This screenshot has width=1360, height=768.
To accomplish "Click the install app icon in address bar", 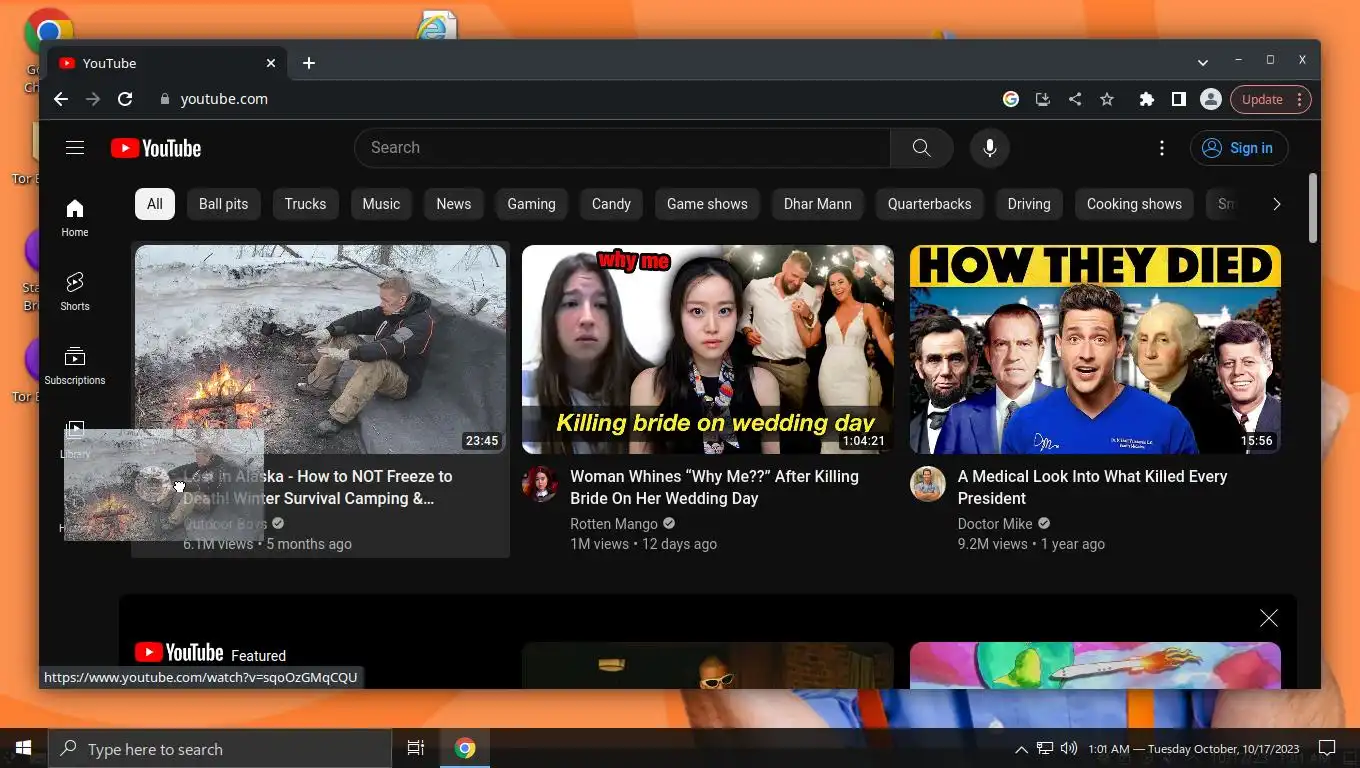I will coord(1043,99).
